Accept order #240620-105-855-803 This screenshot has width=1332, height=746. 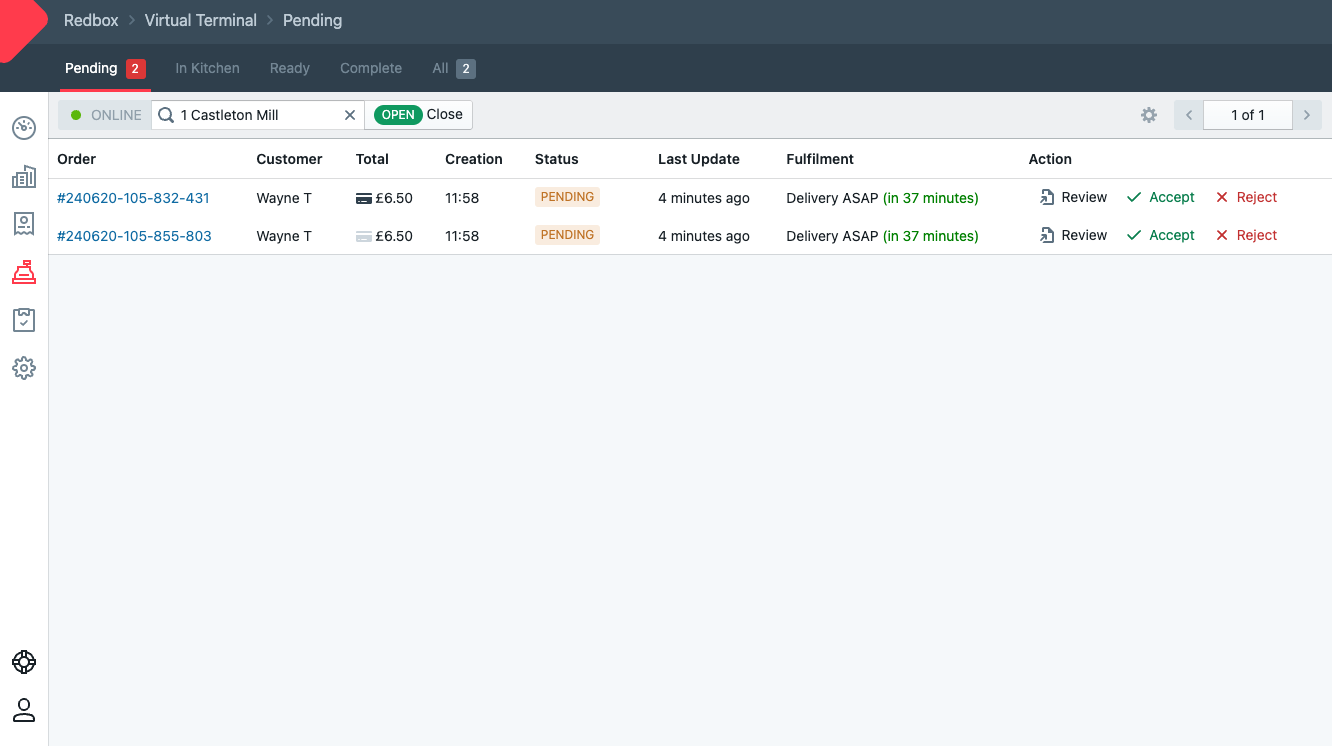(x=1160, y=235)
